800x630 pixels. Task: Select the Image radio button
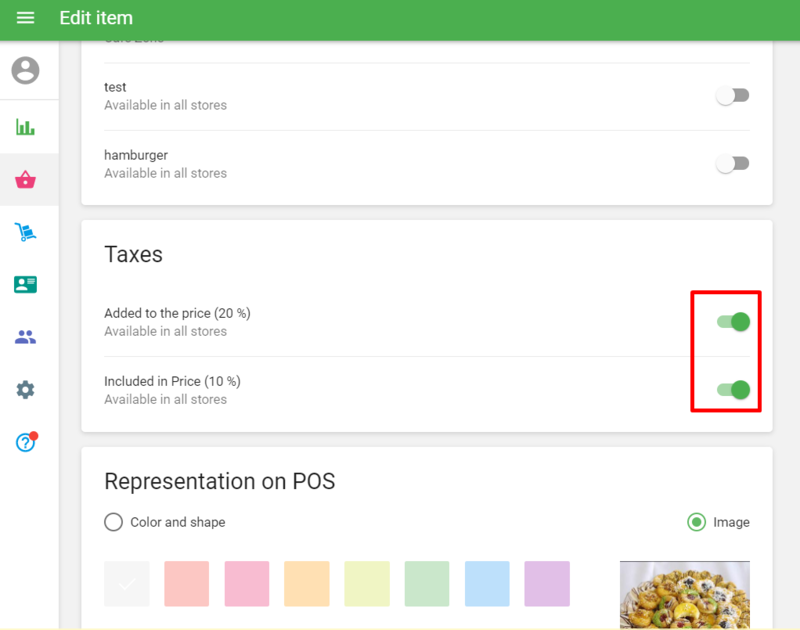point(696,522)
